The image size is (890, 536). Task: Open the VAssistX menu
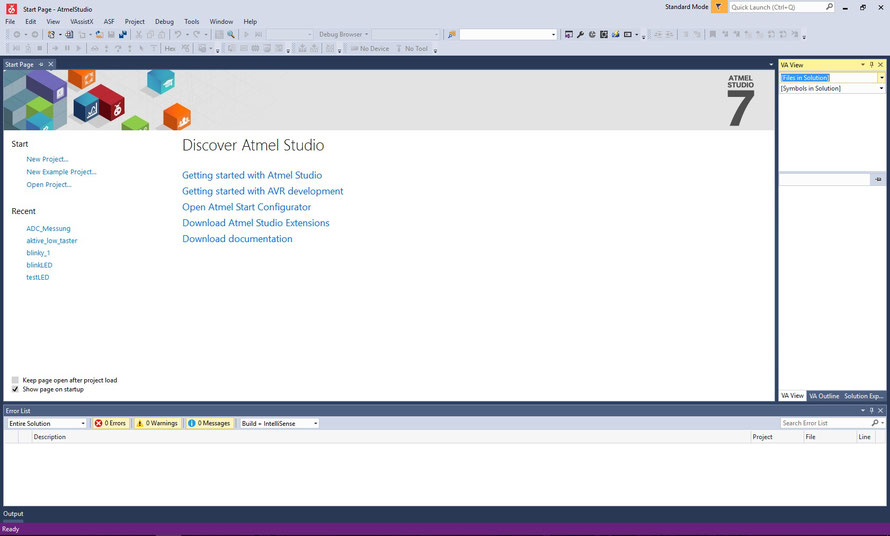pyautogui.click(x=82, y=22)
